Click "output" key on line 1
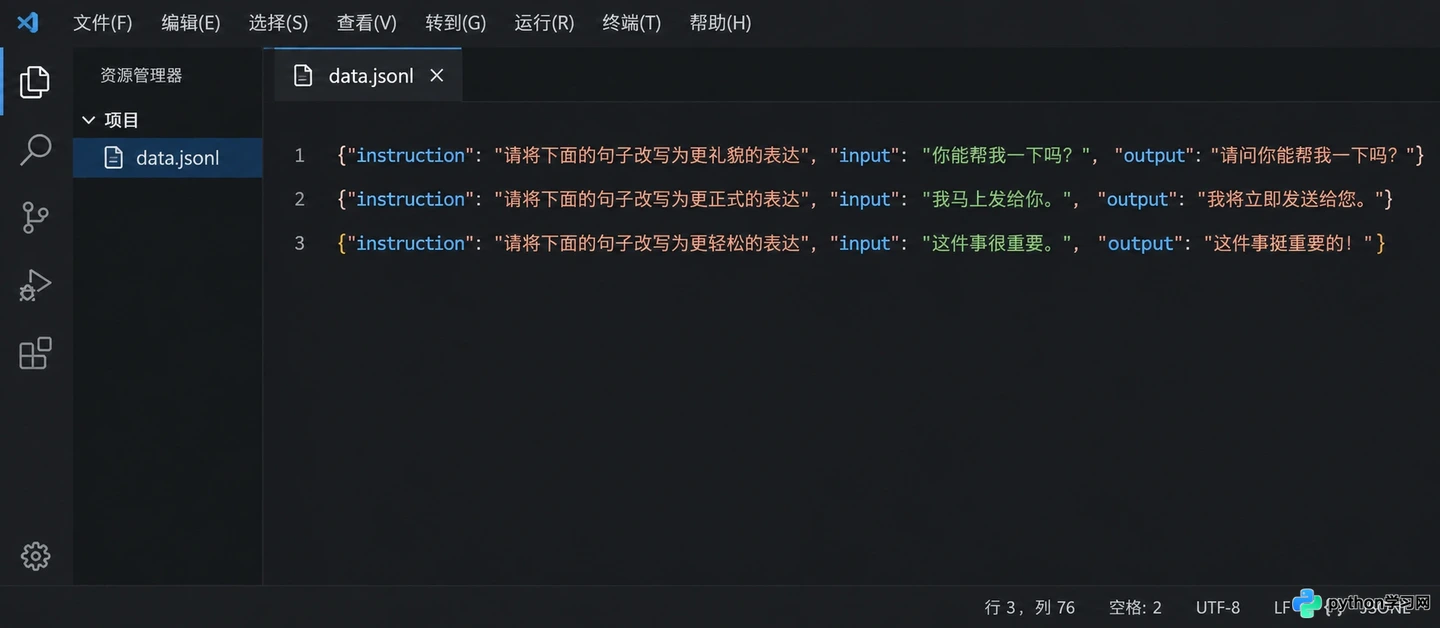The height and width of the screenshot is (628, 1440). pos(1156,155)
